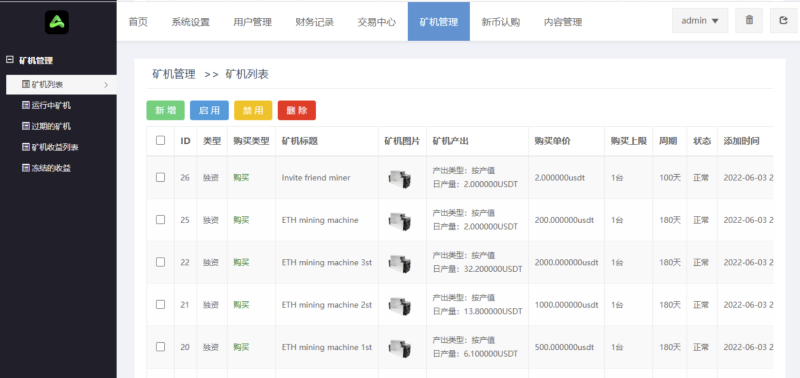Click 购买 link in ID 20 row
This screenshot has width=800, height=378.
[x=241, y=347]
